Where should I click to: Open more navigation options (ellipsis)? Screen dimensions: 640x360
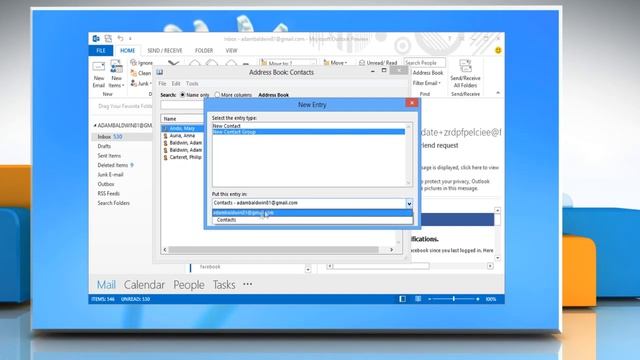pyautogui.click(x=247, y=284)
